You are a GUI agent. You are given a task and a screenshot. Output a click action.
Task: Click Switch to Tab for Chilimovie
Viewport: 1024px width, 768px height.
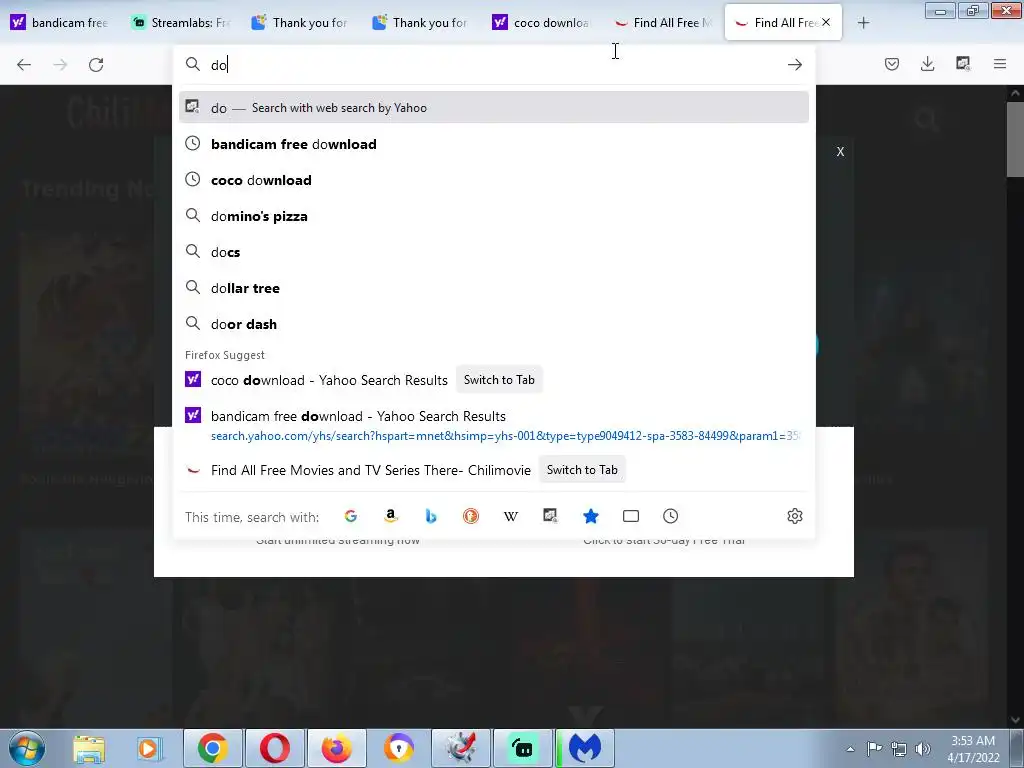[x=582, y=470]
